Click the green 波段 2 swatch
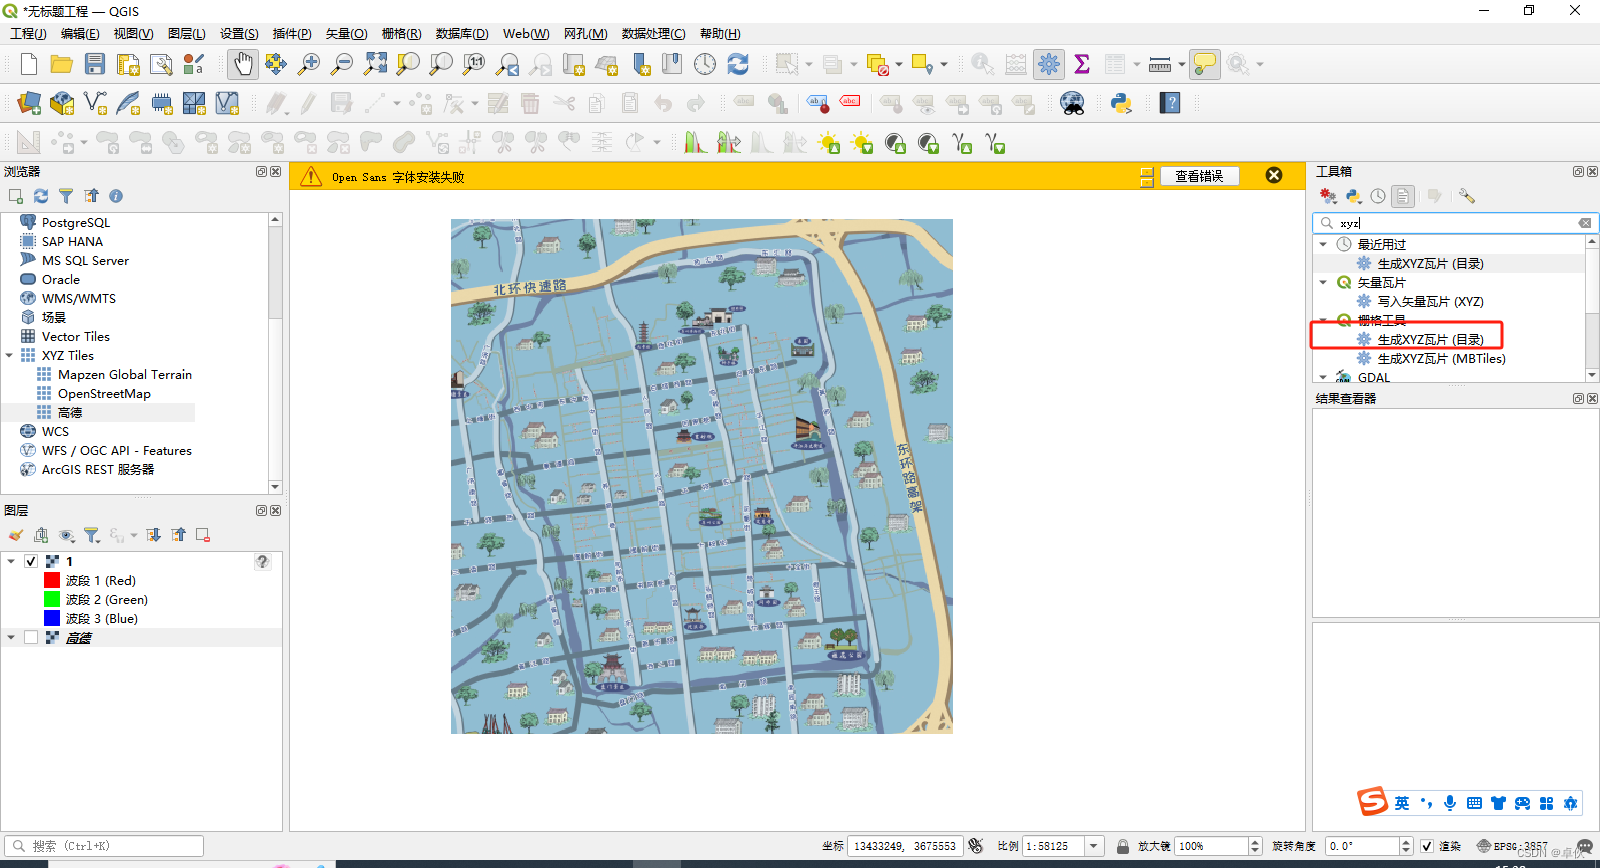Screen dimensions: 1600x868 (x=52, y=600)
